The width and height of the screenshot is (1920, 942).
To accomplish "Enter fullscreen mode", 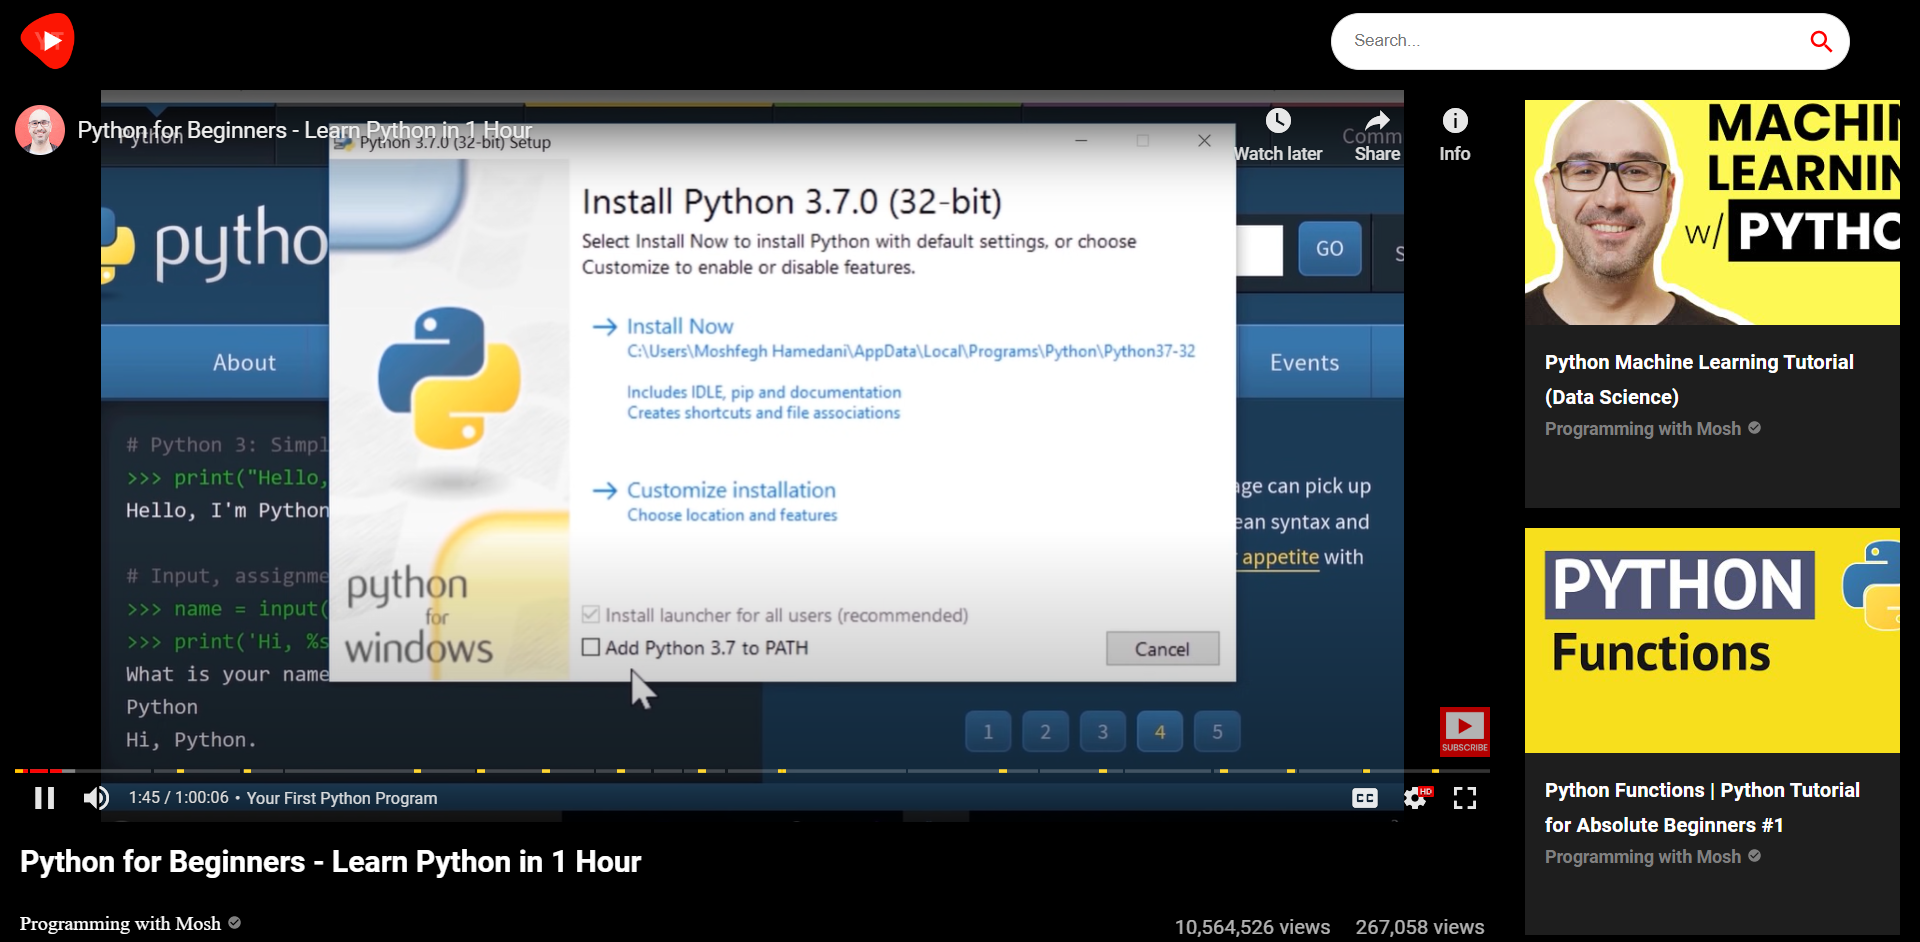I will click(x=1465, y=797).
